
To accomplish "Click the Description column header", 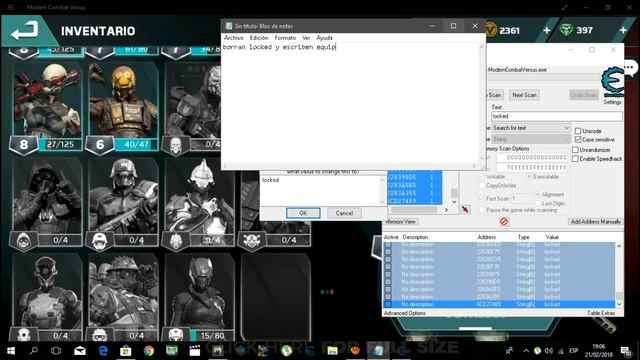I will coord(415,237).
